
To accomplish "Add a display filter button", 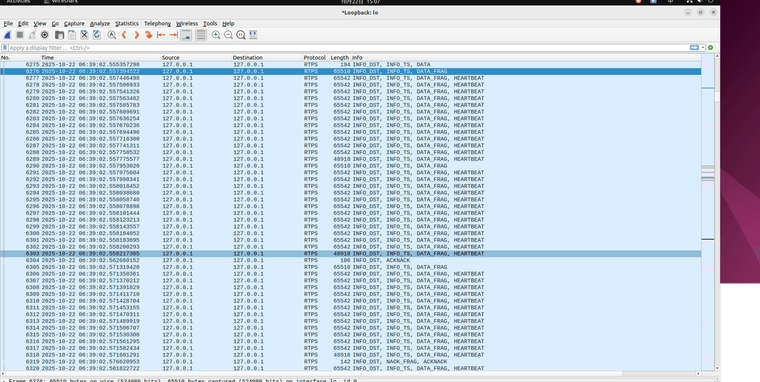I will [711, 48].
